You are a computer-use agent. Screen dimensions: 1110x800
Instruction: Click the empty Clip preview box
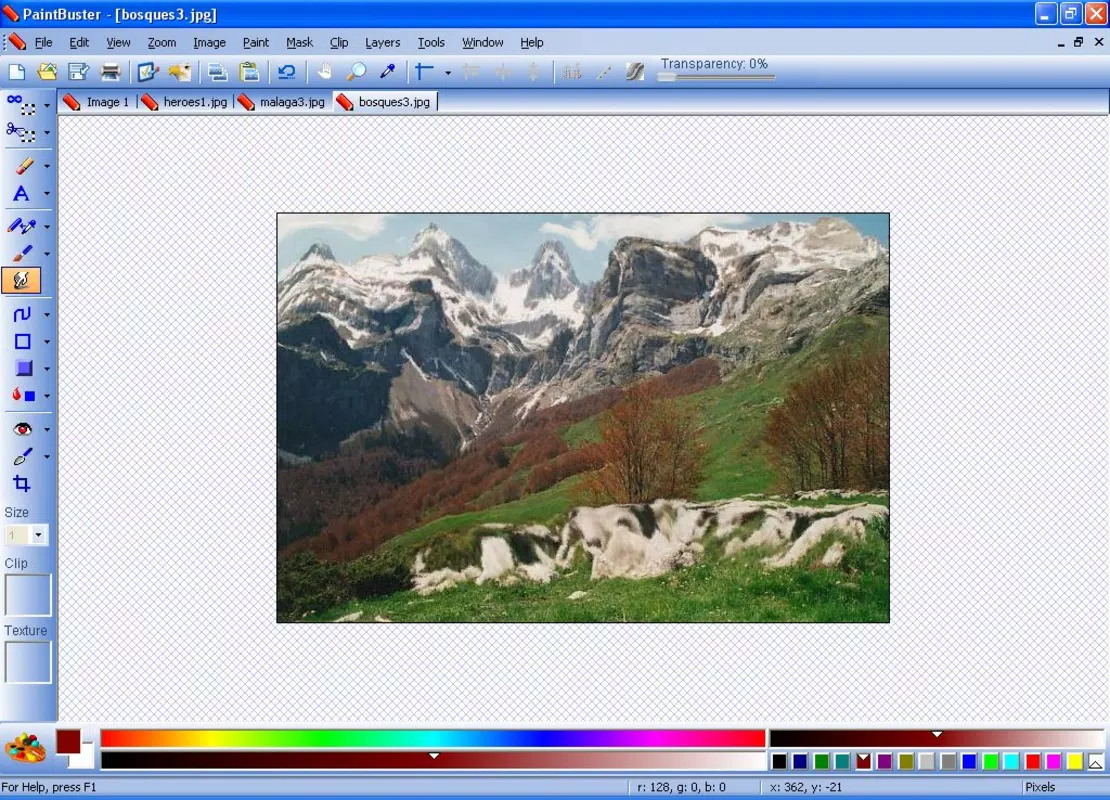click(28, 595)
